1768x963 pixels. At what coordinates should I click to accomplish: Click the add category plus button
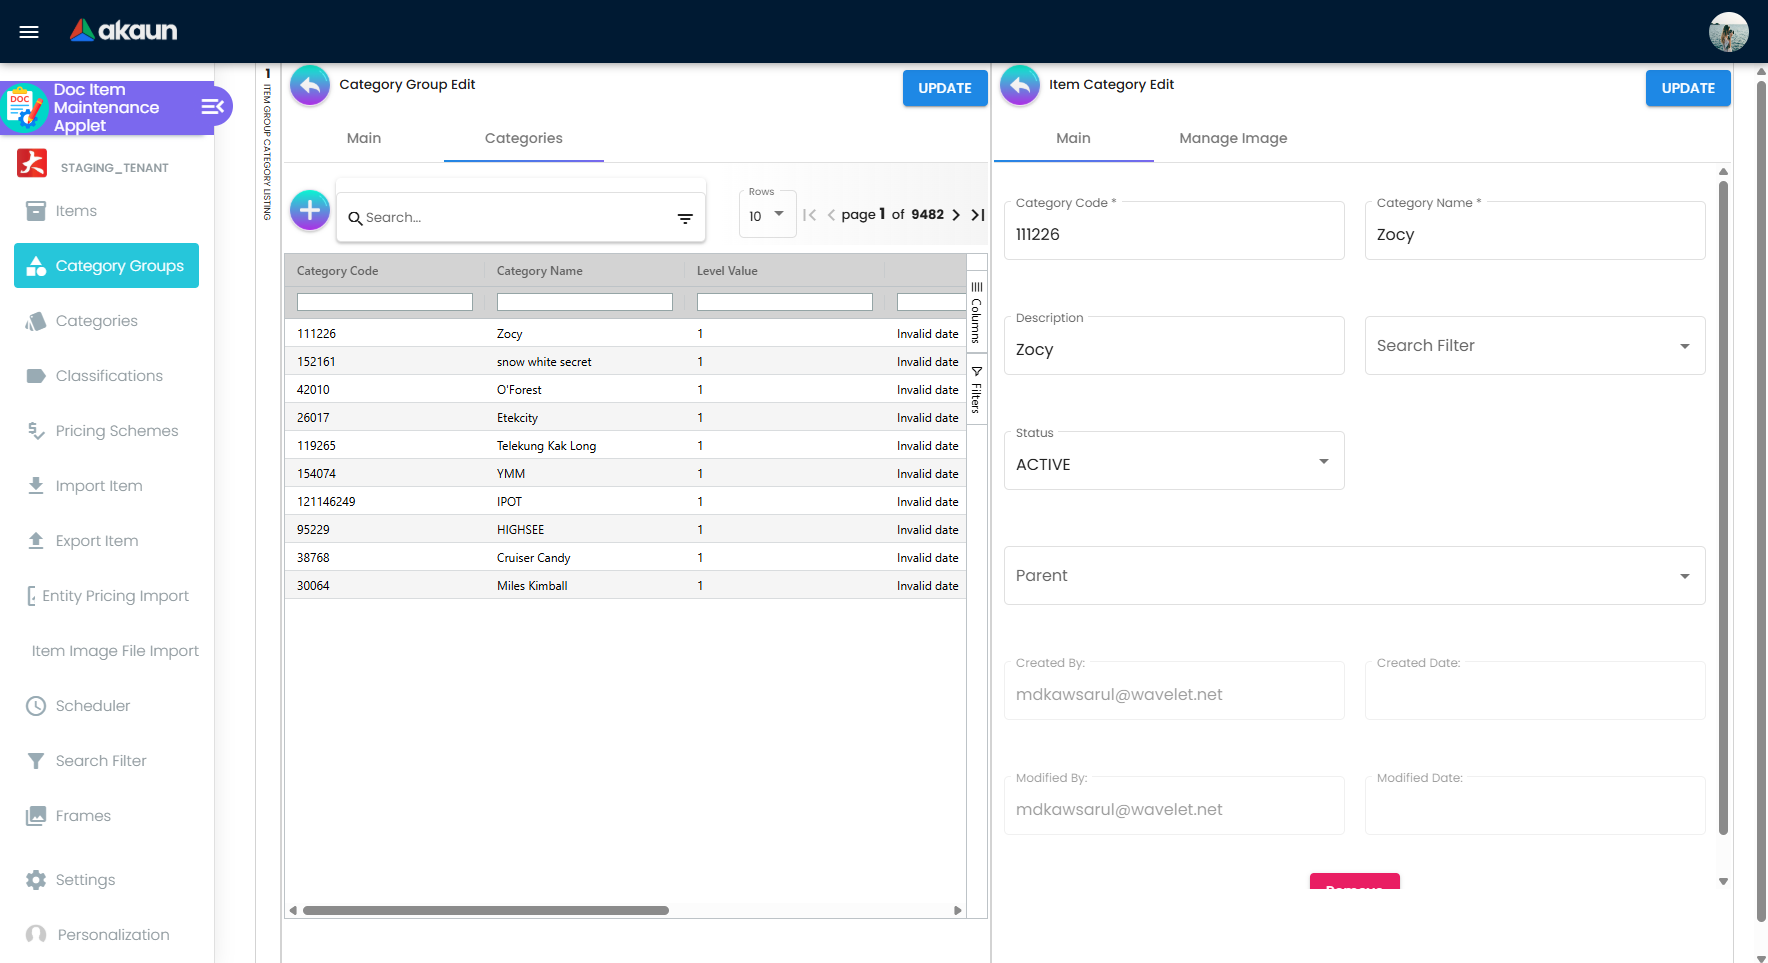(310, 211)
